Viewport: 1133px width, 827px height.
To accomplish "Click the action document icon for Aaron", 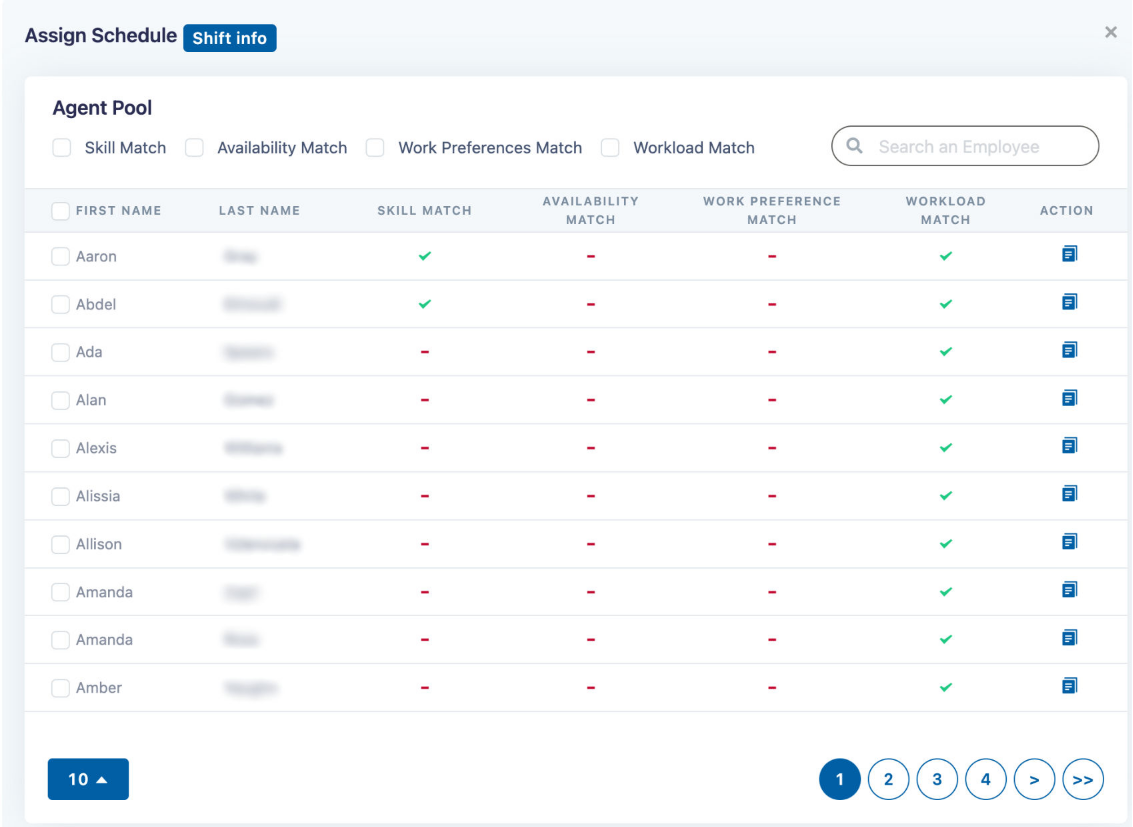I will (1069, 255).
